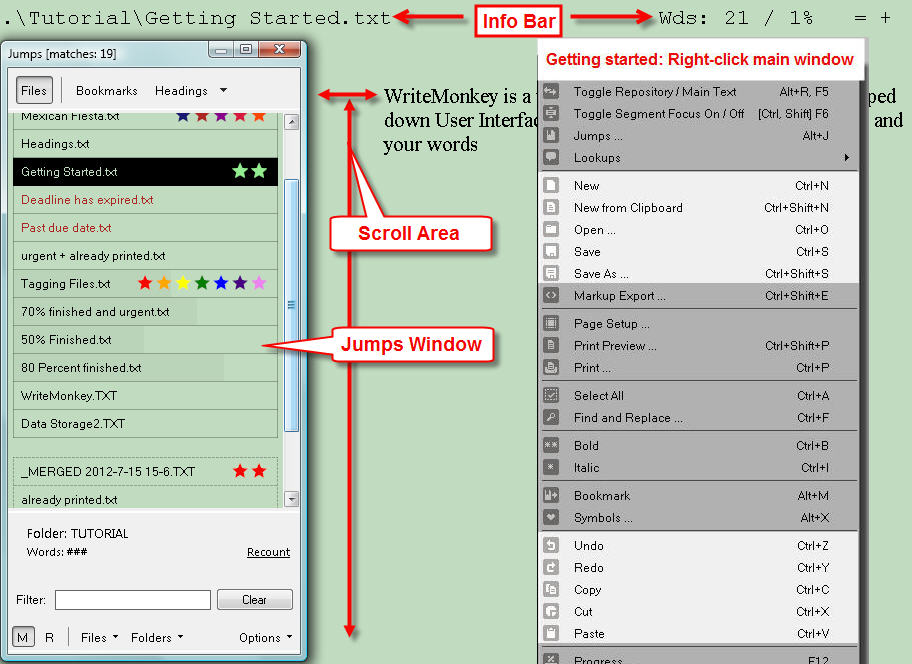Image resolution: width=912 pixels, height=664 pixels.
Task: Click the equals button in info bar
Action: (860, 18)
